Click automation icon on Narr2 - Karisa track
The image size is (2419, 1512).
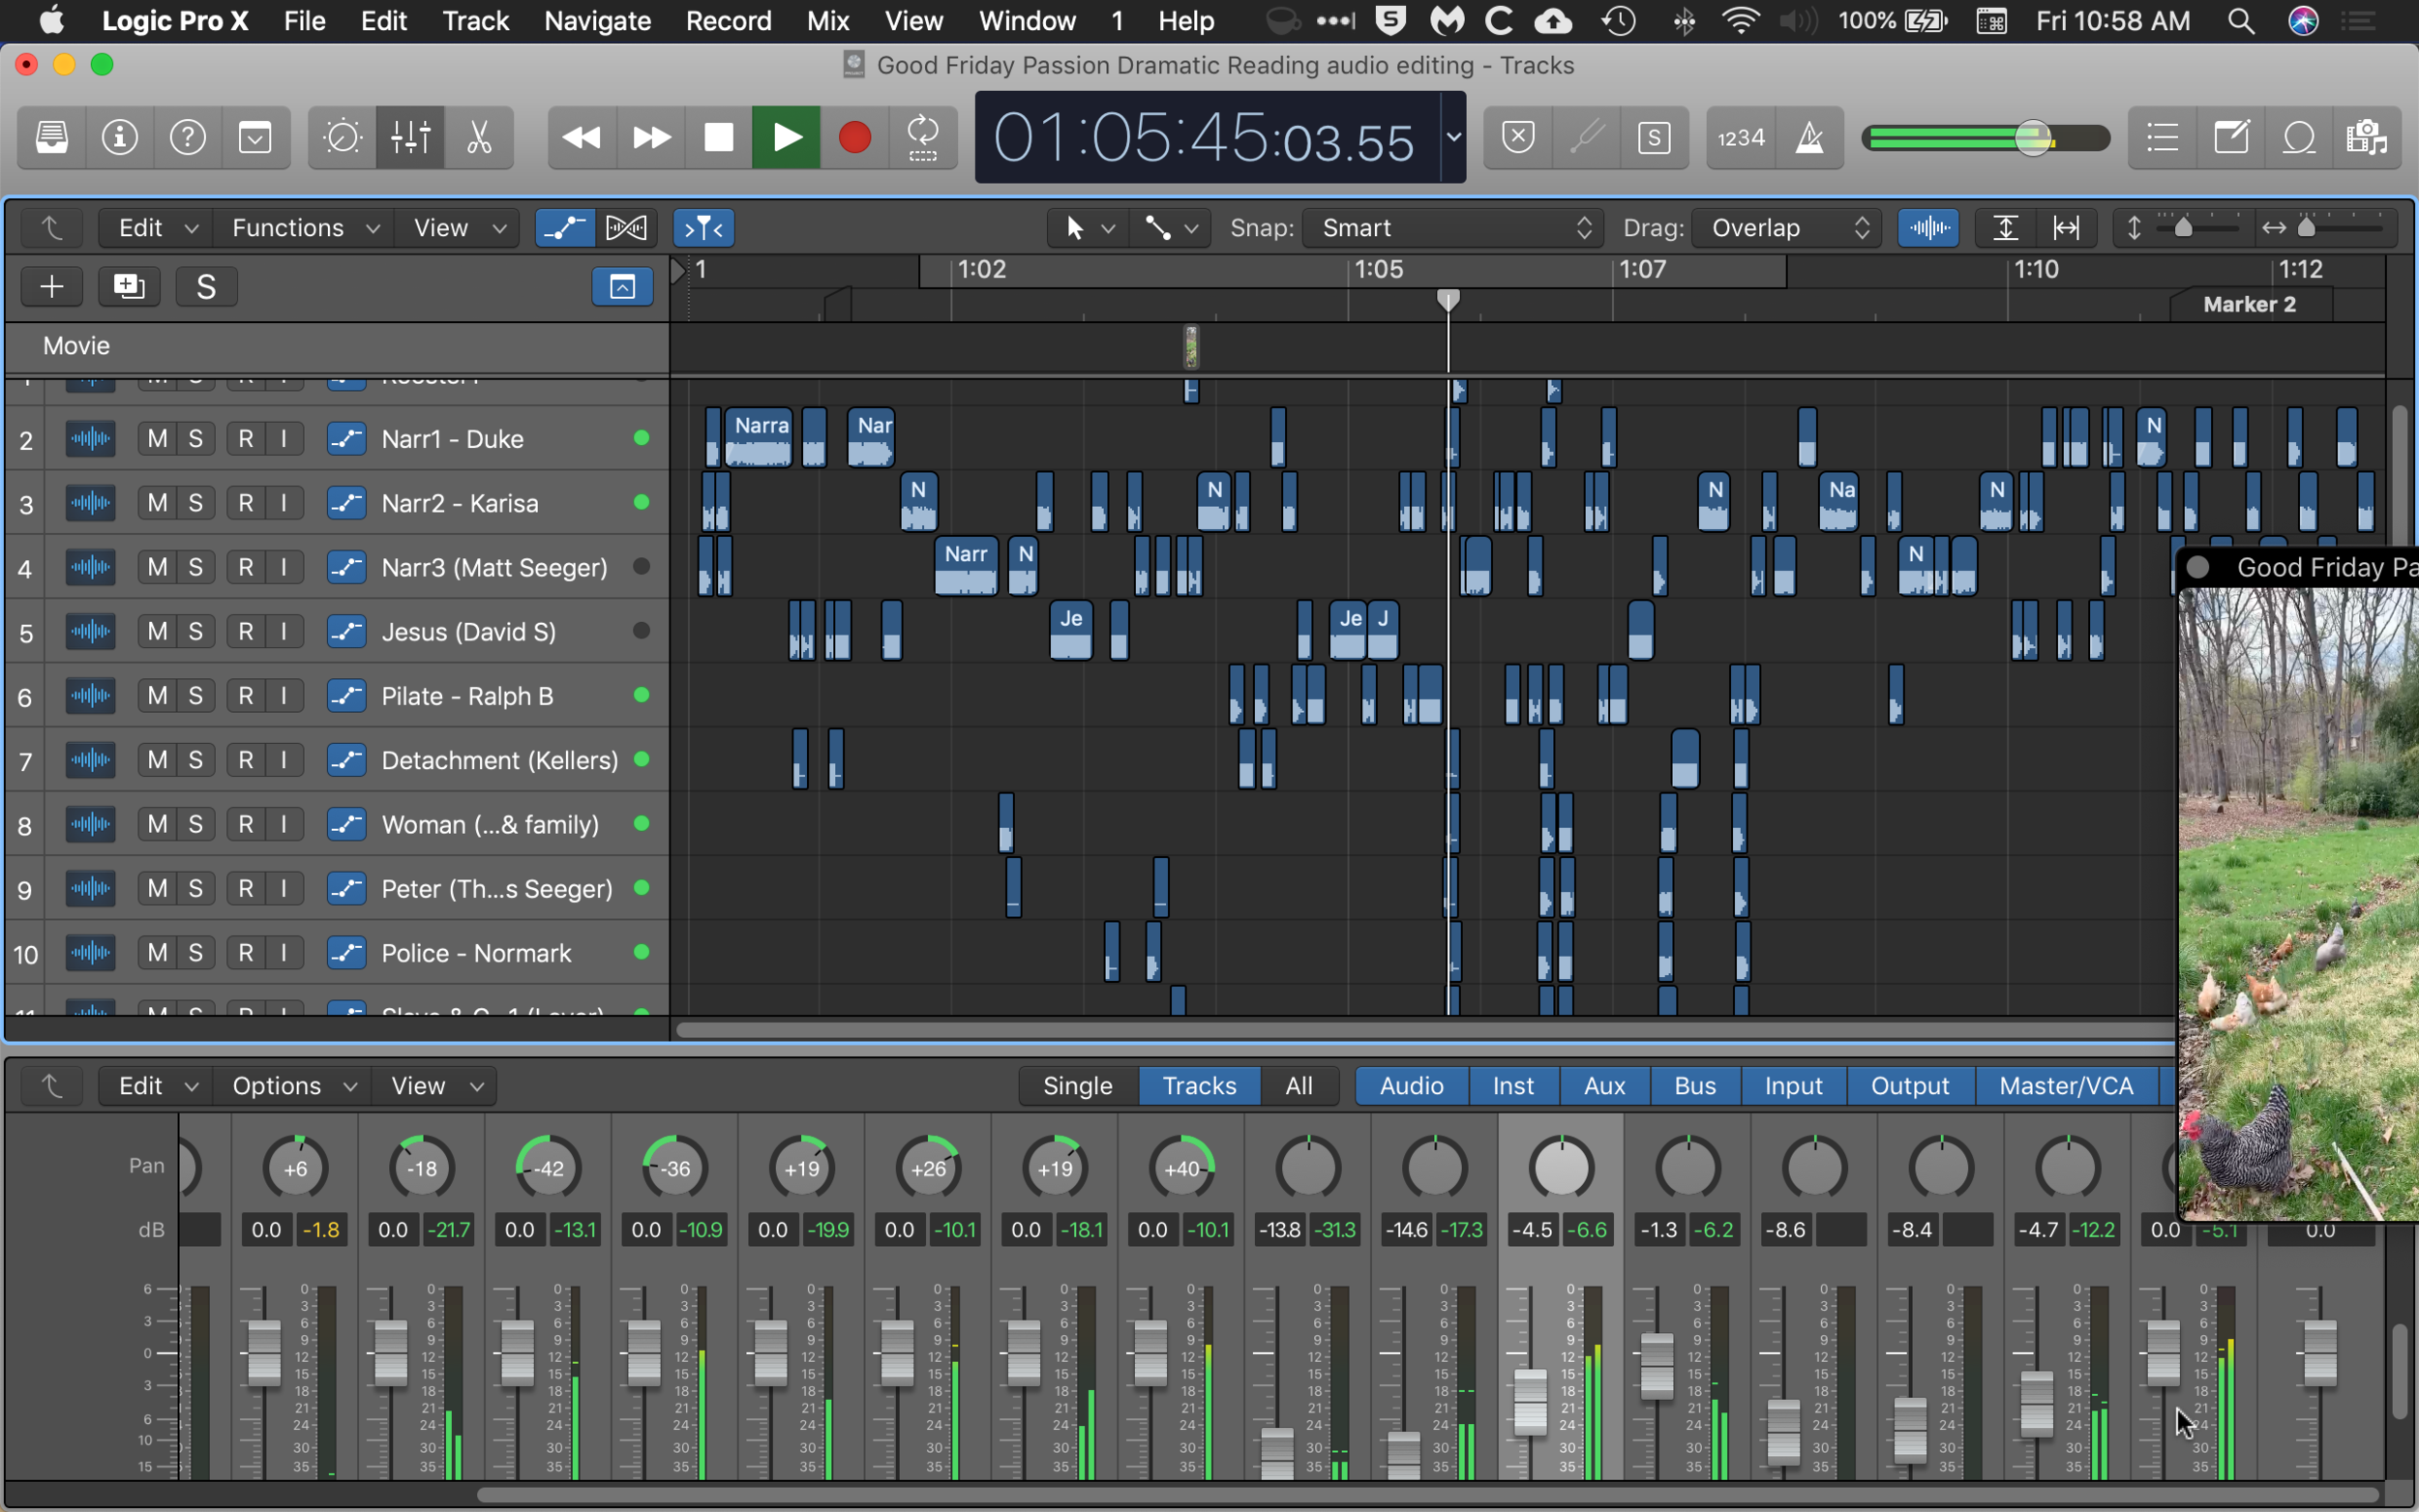[346, 503]
